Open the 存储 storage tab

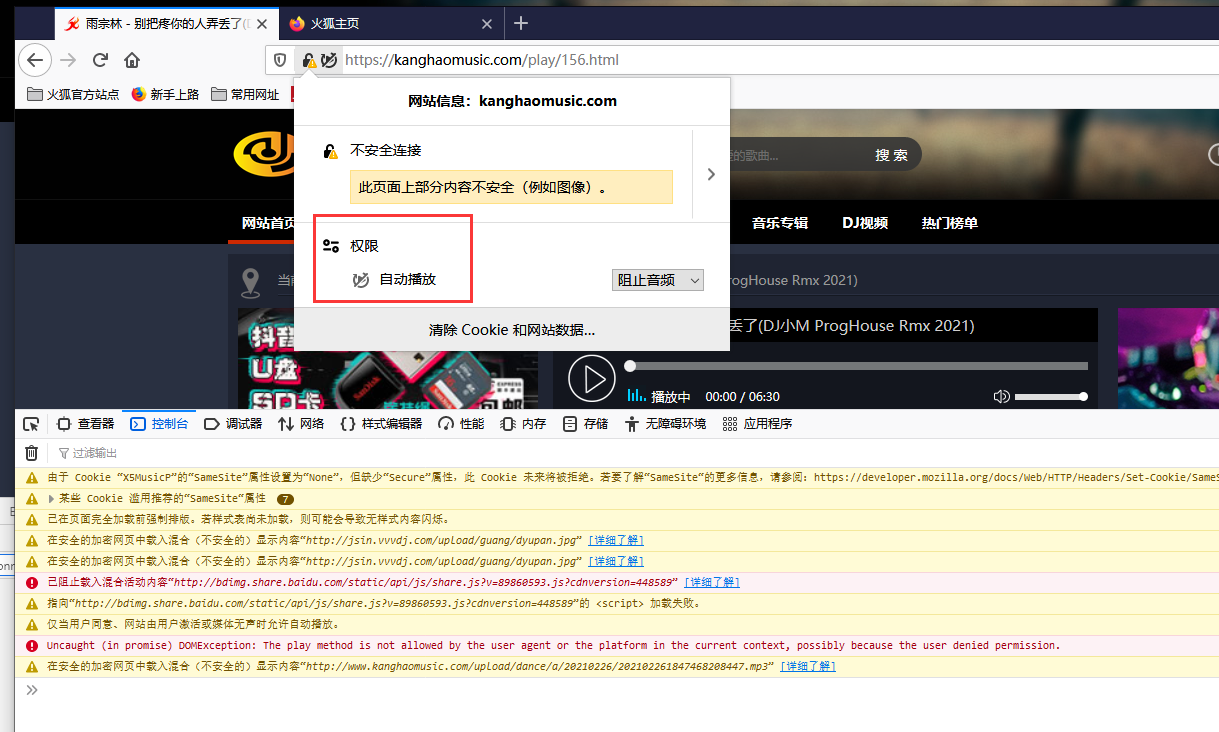(585, 424)
